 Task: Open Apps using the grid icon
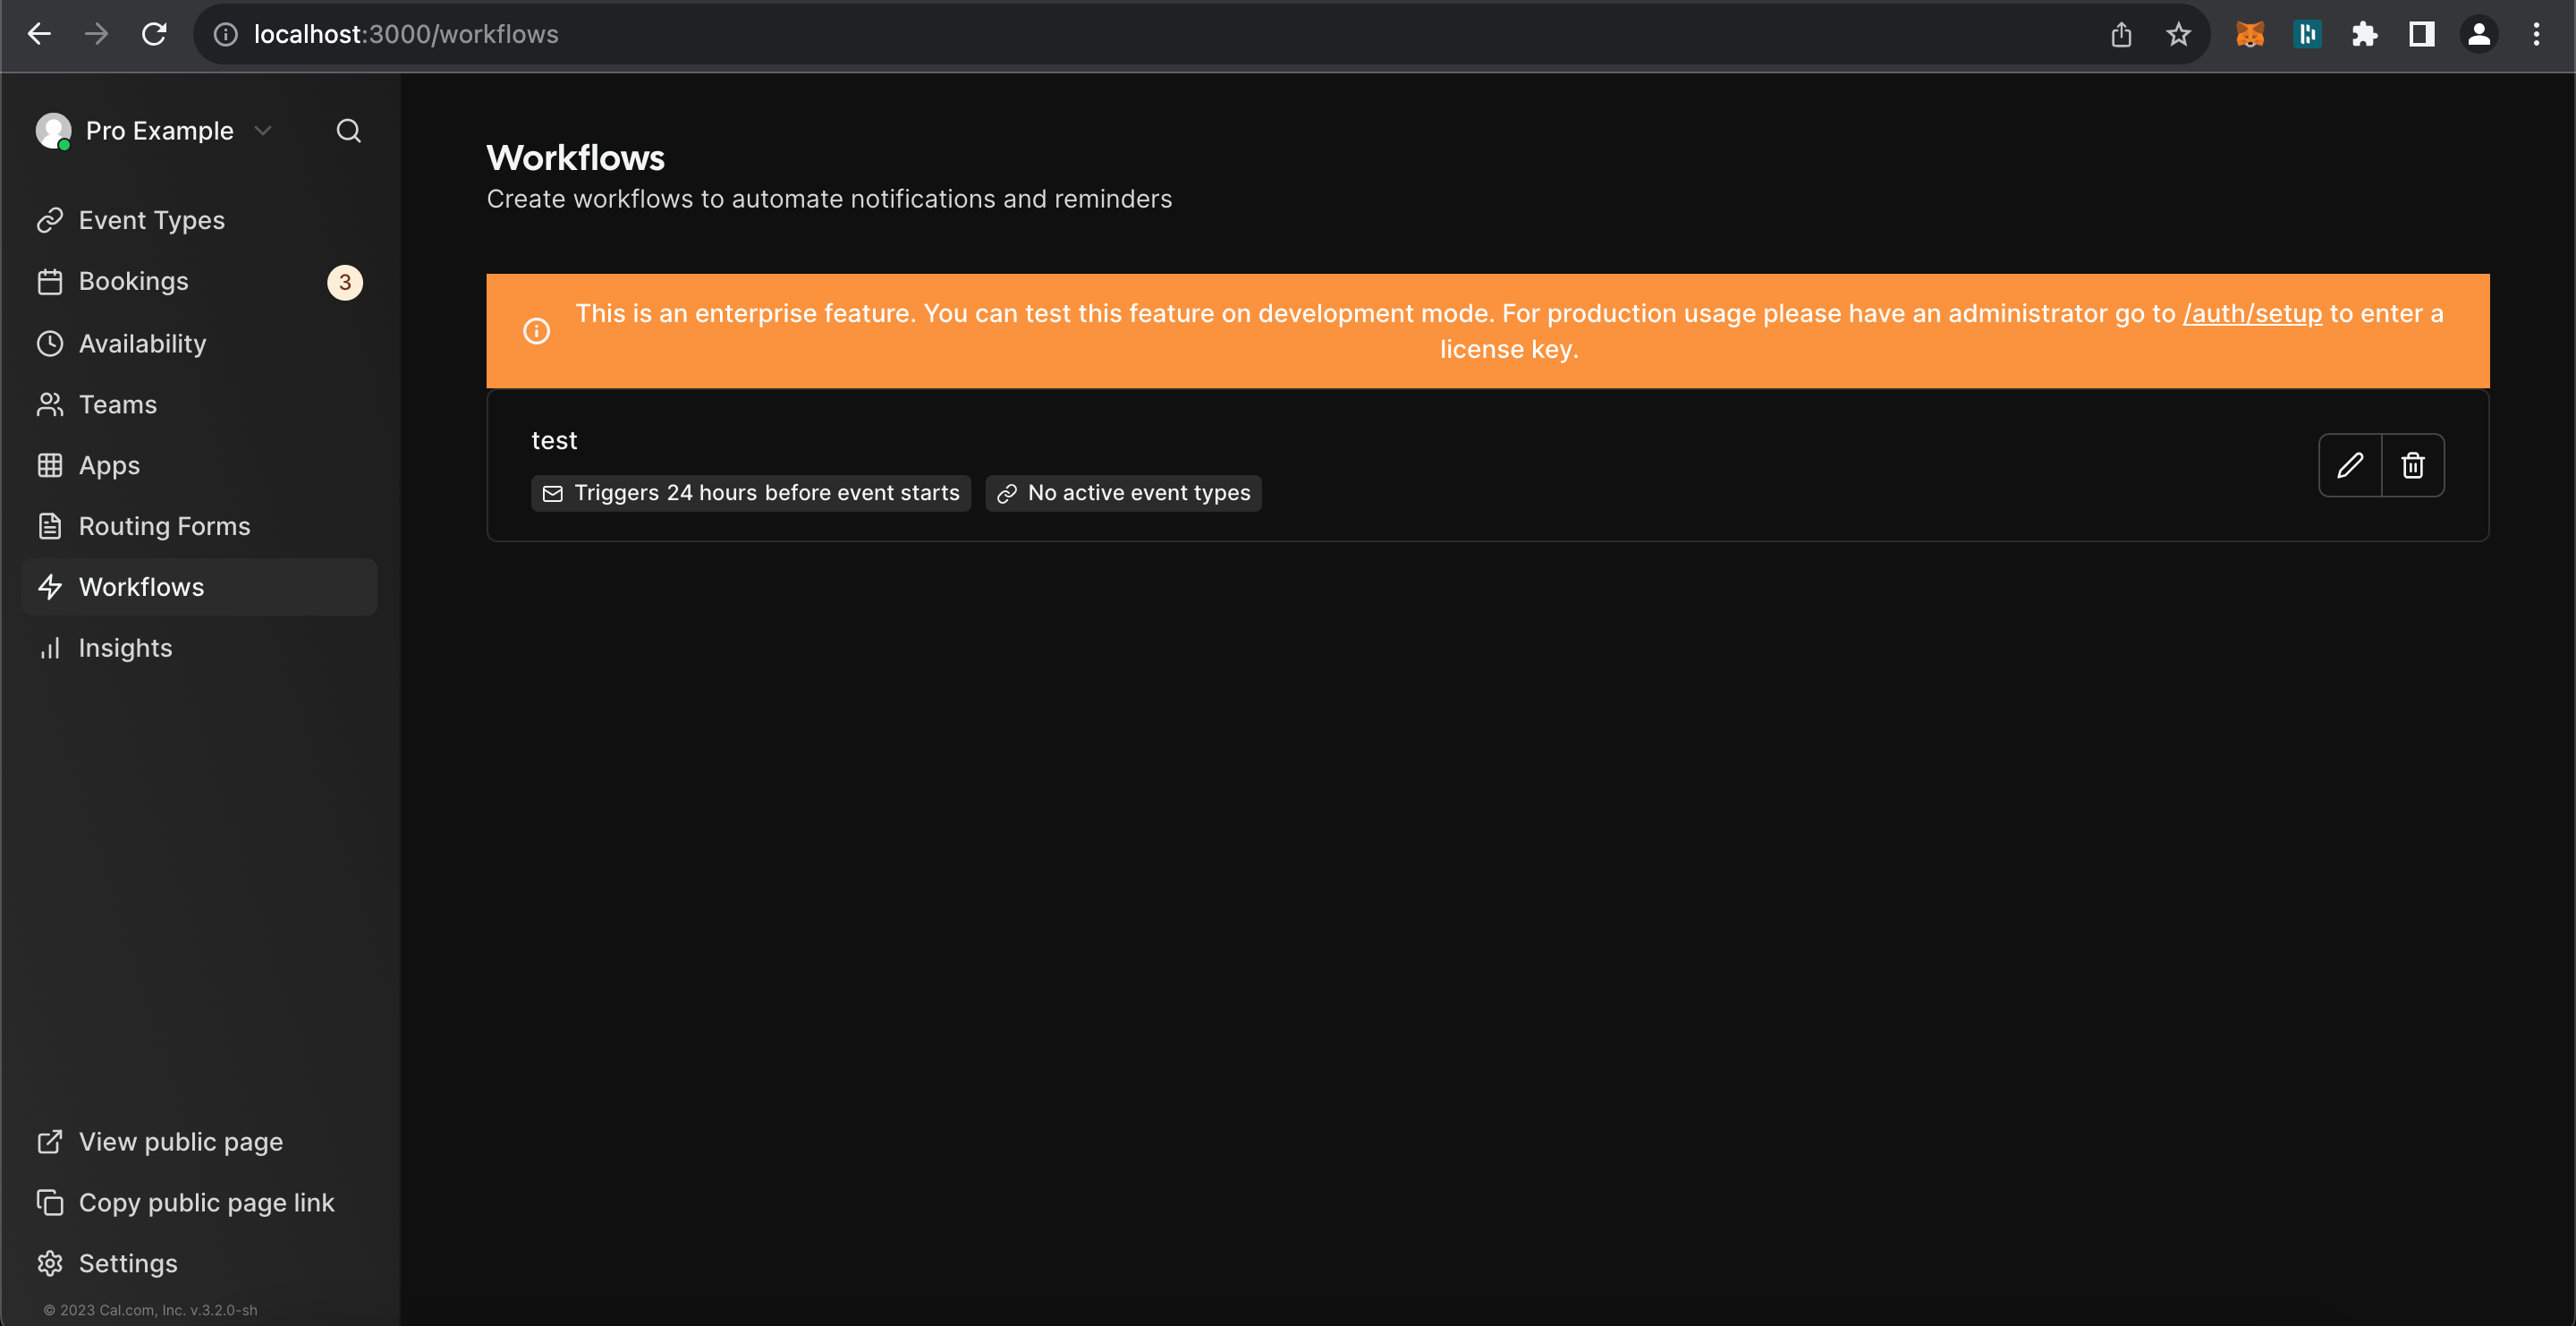coord(51,465)
